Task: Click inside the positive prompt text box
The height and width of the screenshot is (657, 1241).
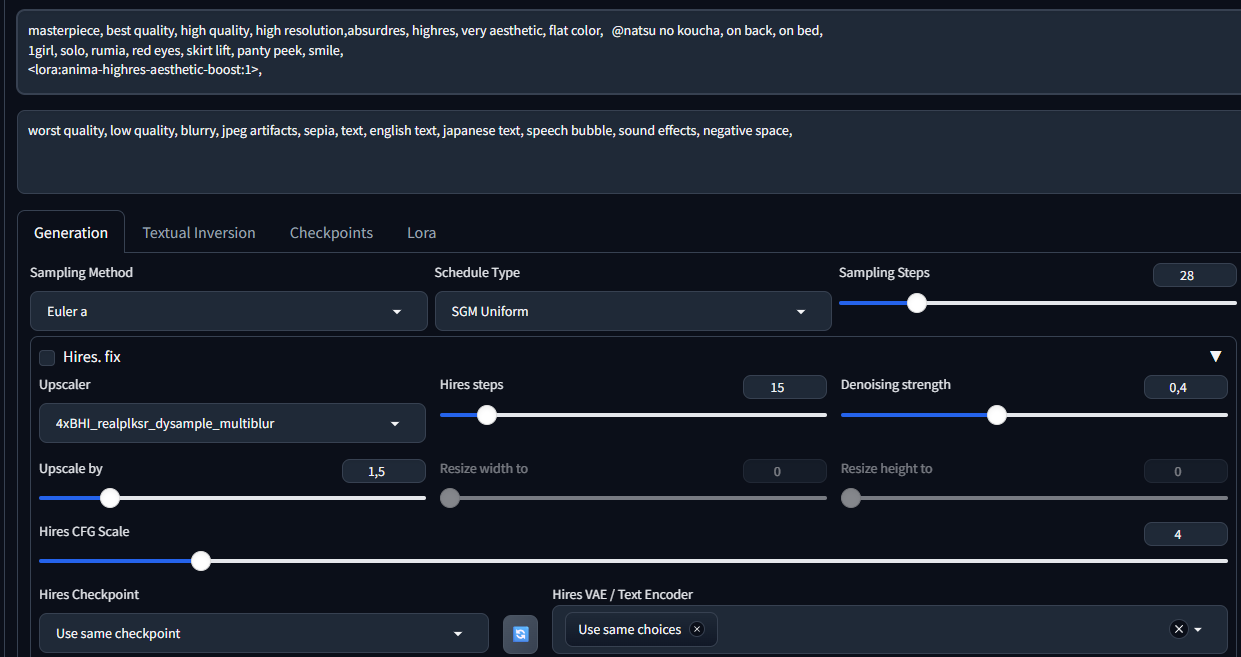Action: pyautogui.click(x=629, y=52)
